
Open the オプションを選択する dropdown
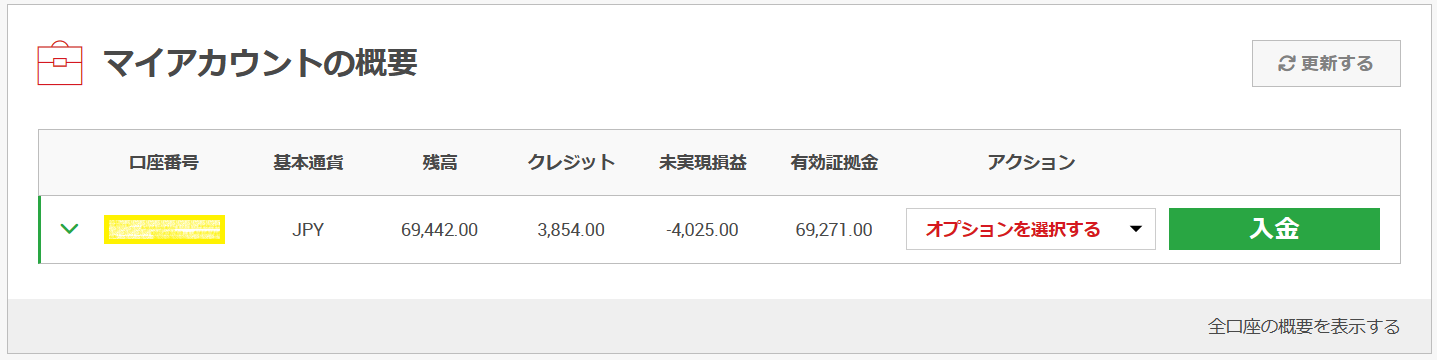pyautogui.click(x=1030, y=229)
